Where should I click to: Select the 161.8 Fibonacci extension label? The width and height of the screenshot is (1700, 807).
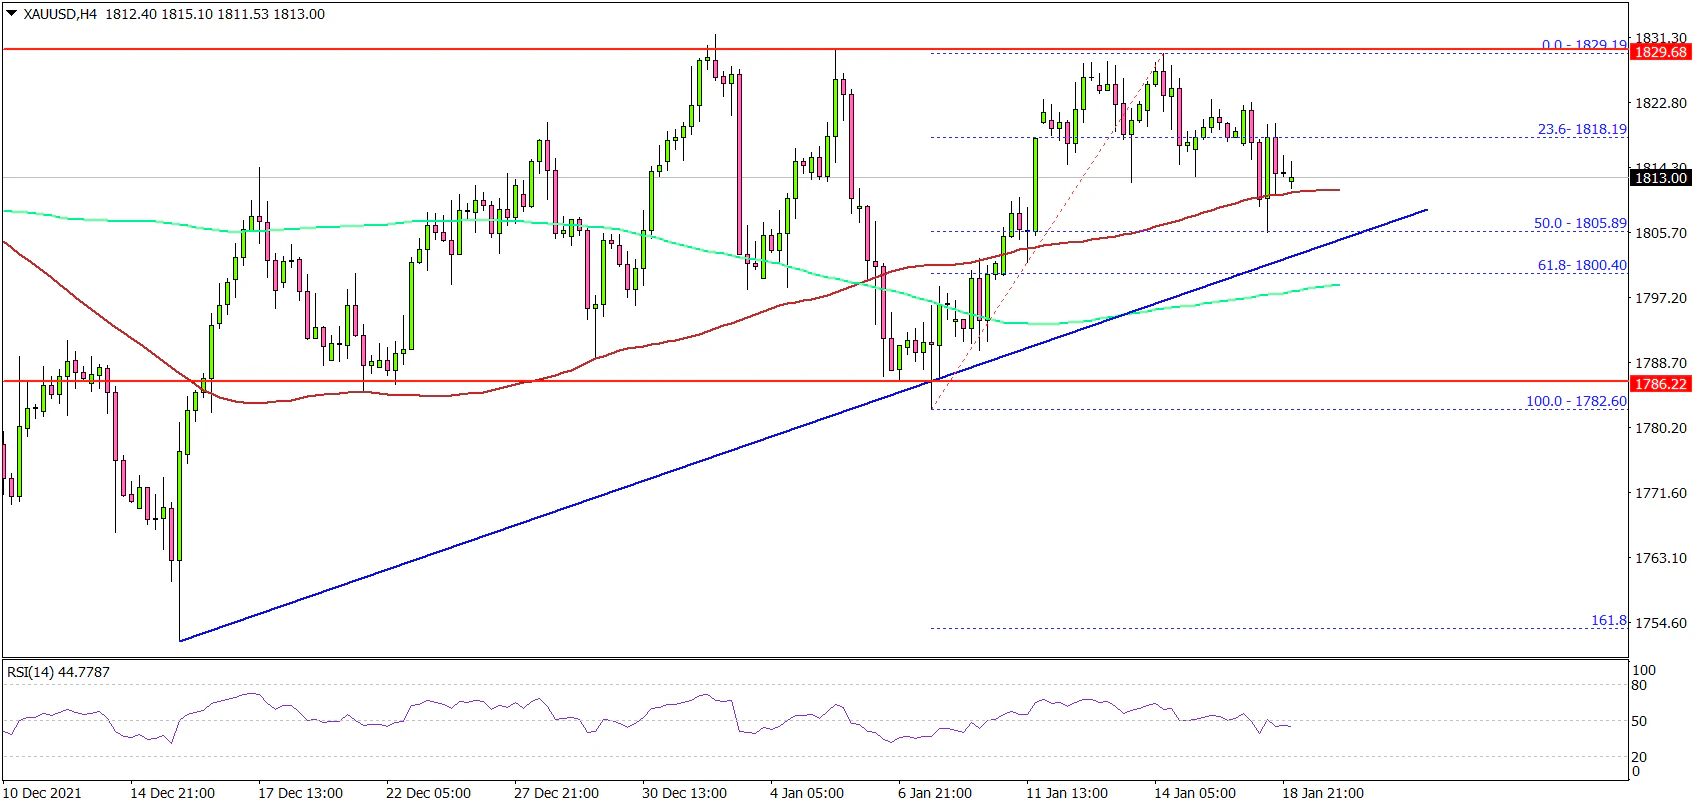(x=1609, y=620)
